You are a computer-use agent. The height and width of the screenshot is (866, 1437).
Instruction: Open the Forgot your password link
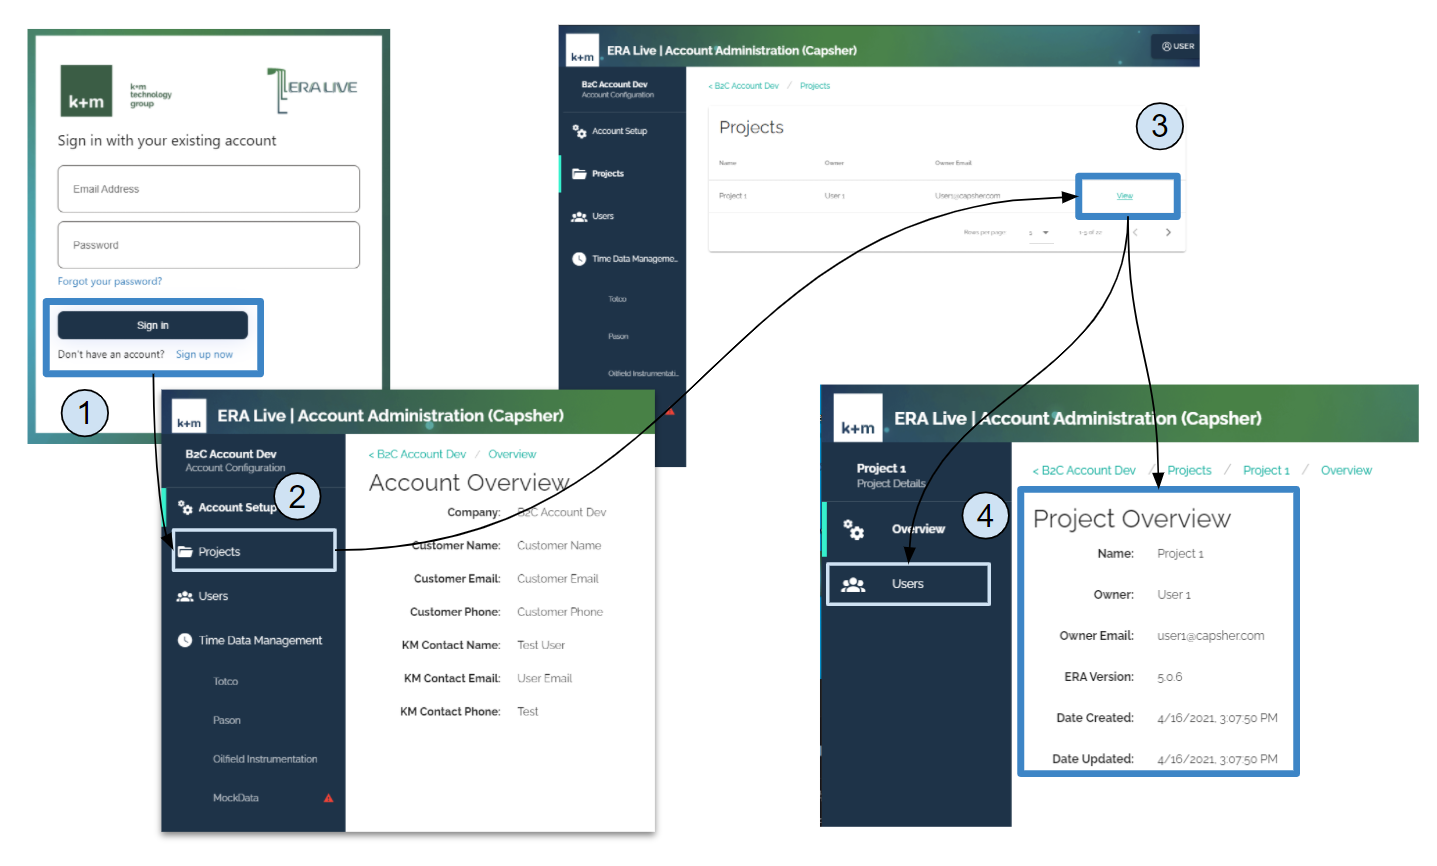[109, 282]
